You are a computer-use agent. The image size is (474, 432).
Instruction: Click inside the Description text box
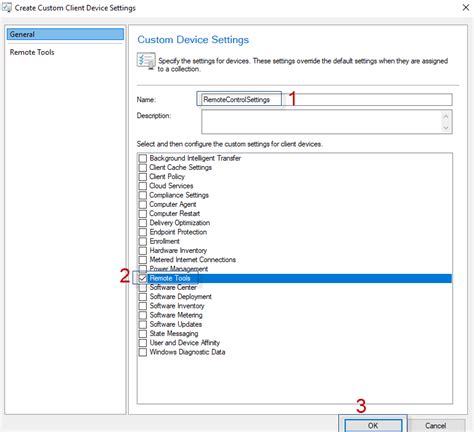(x=322, y=122)
